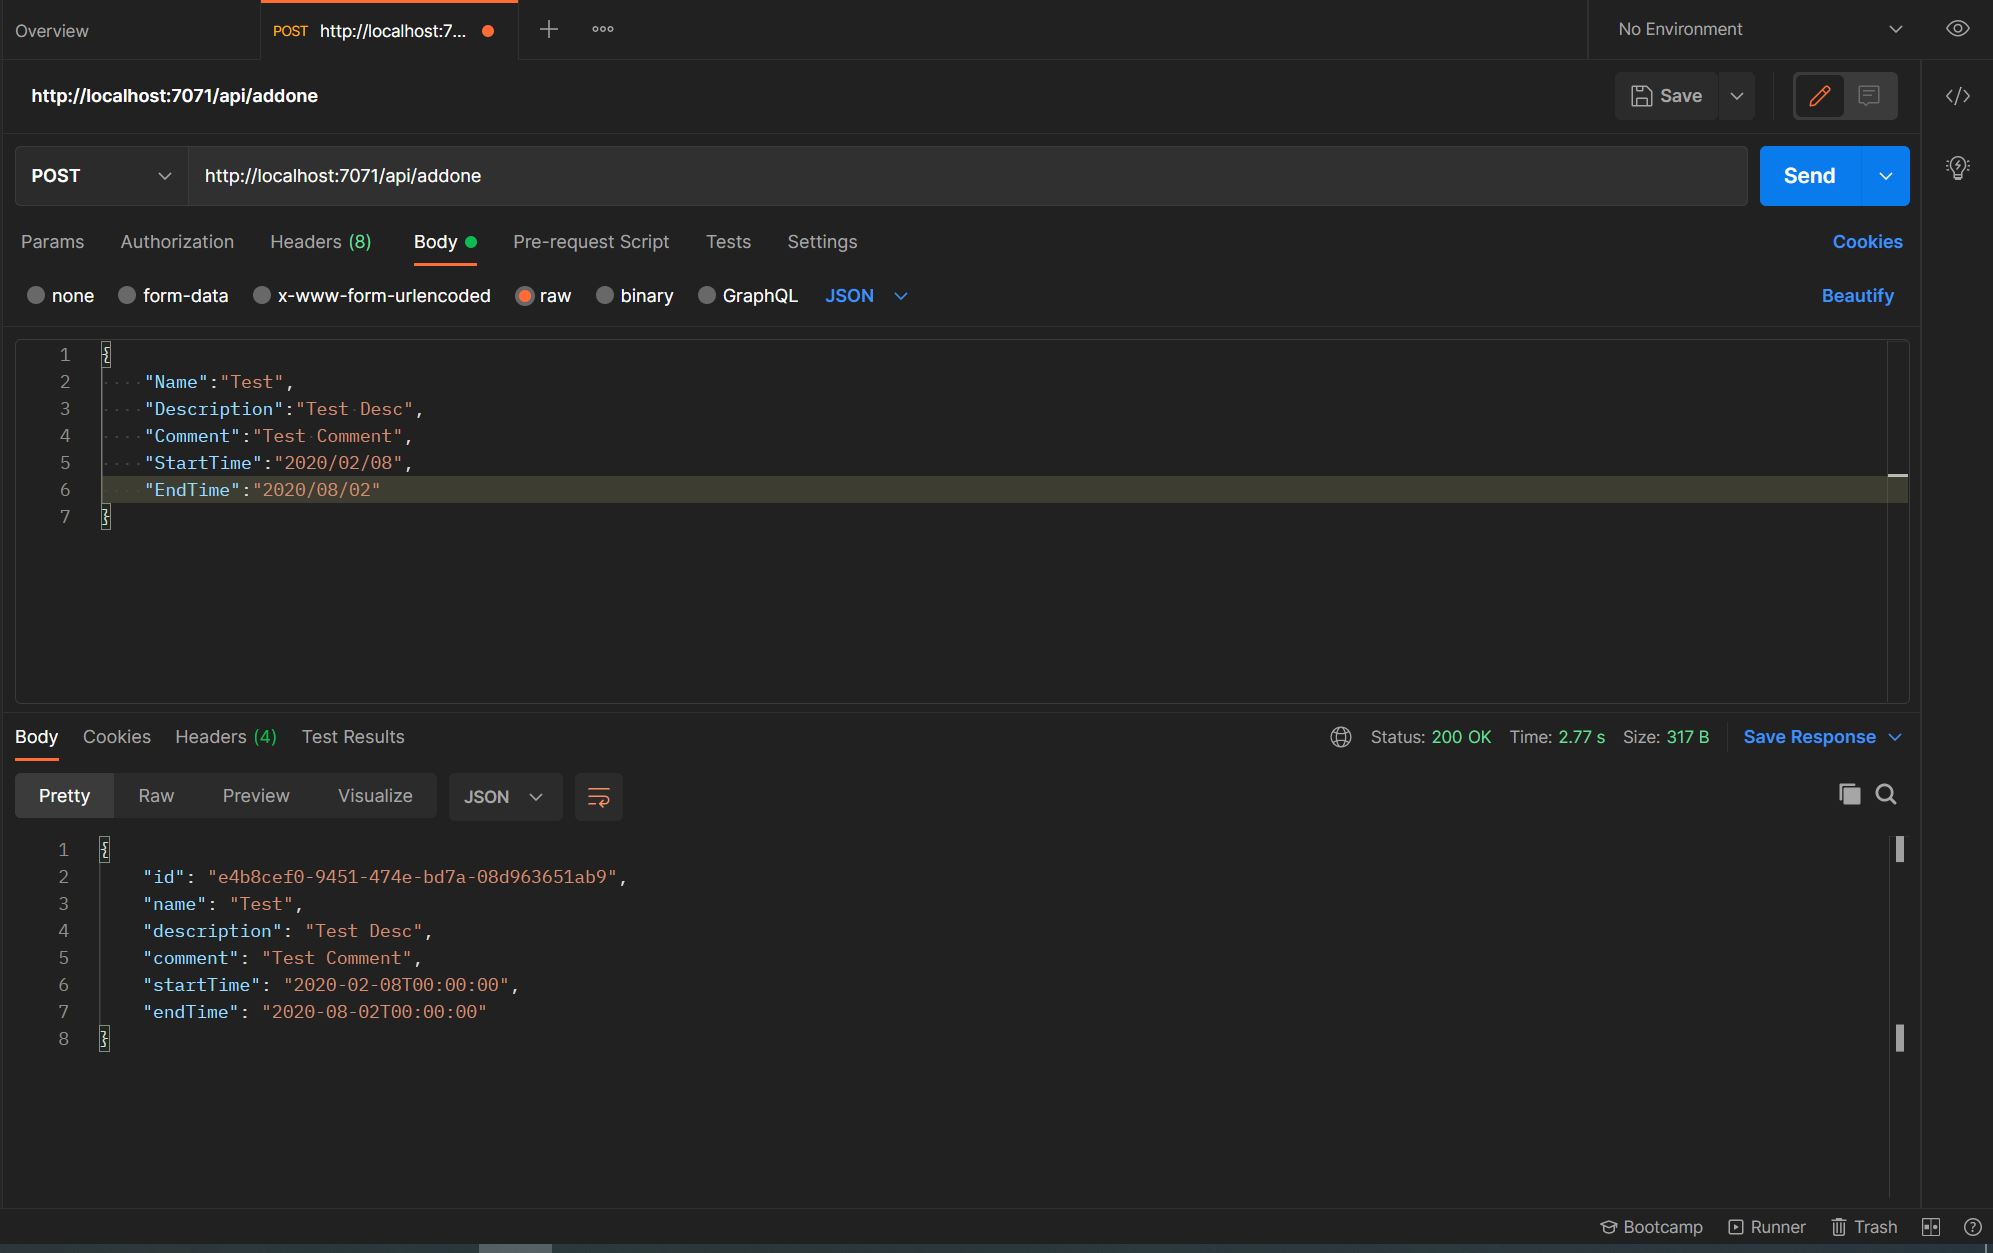Screen dimensions: 1993x1253
Task: Expand the Save options arrow
Action: [1737, 96]
